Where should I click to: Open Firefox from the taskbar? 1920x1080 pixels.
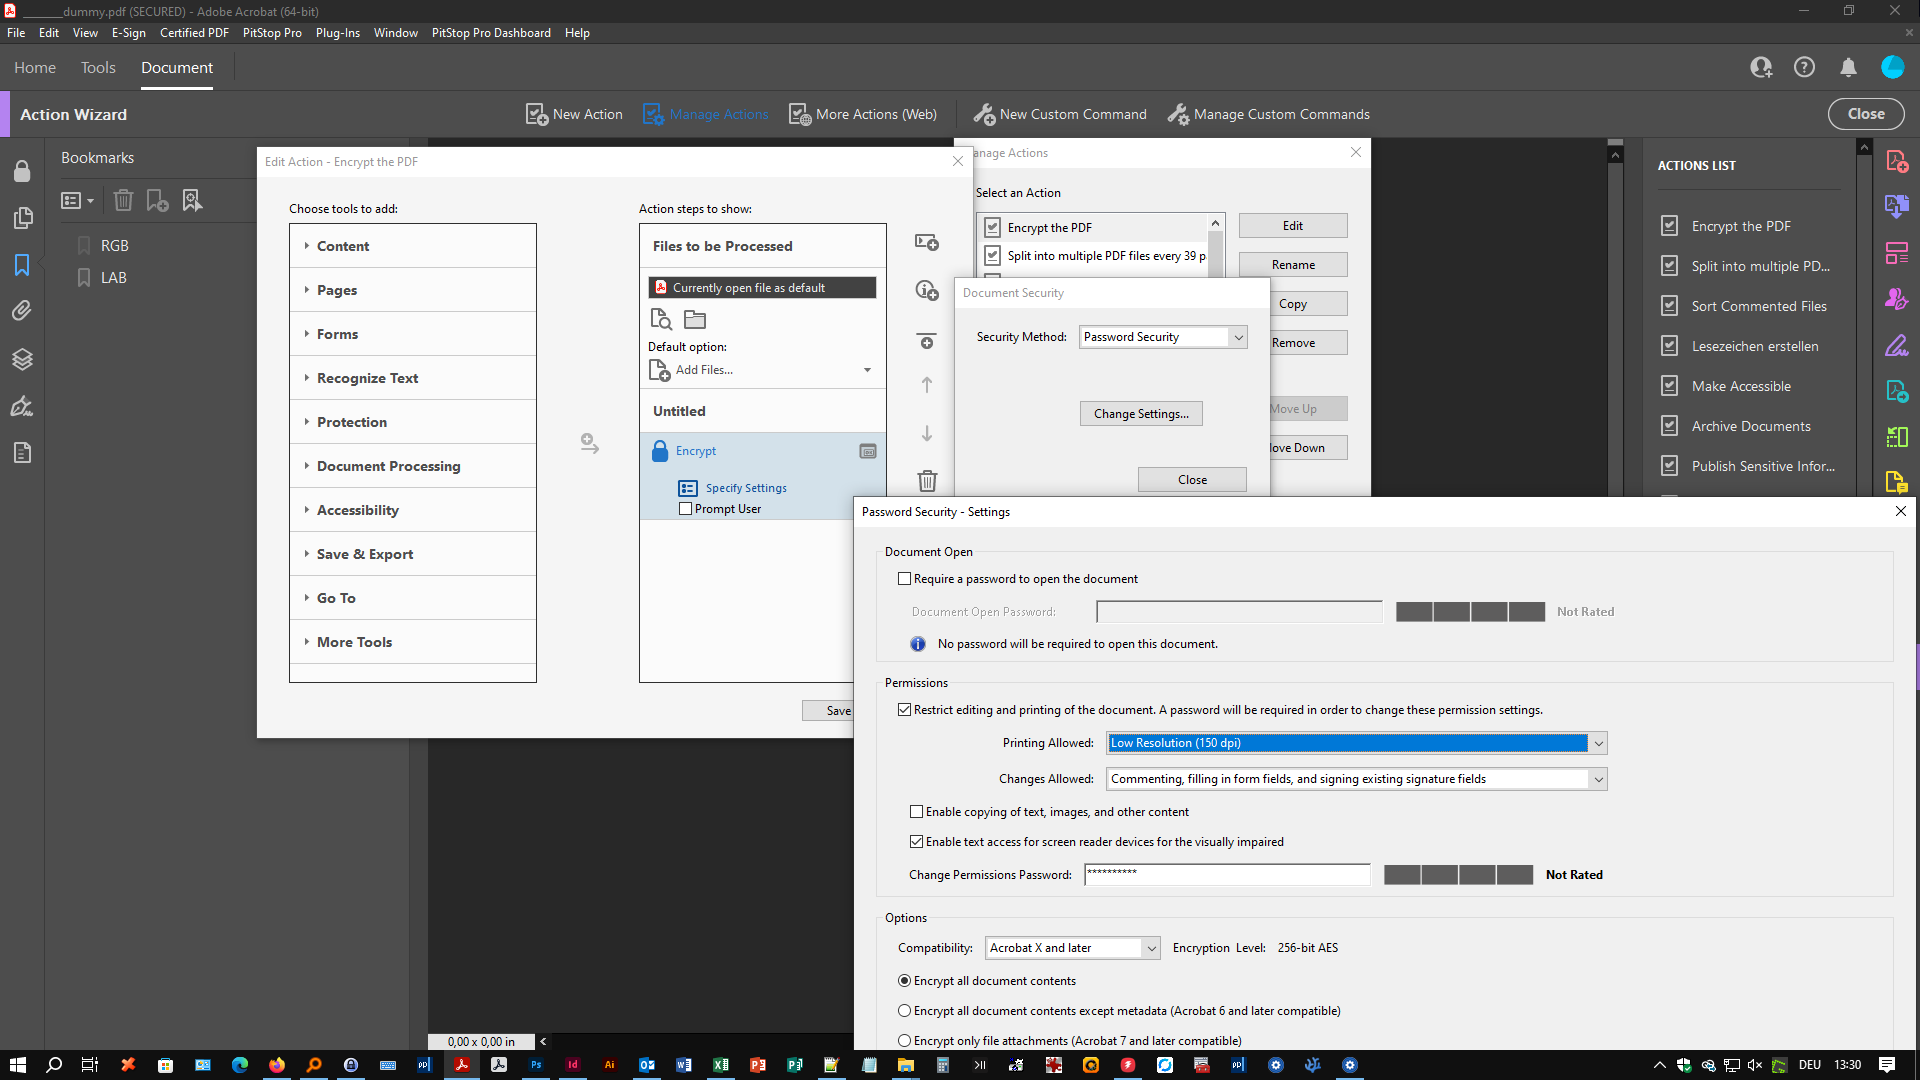coord(277,1065)
